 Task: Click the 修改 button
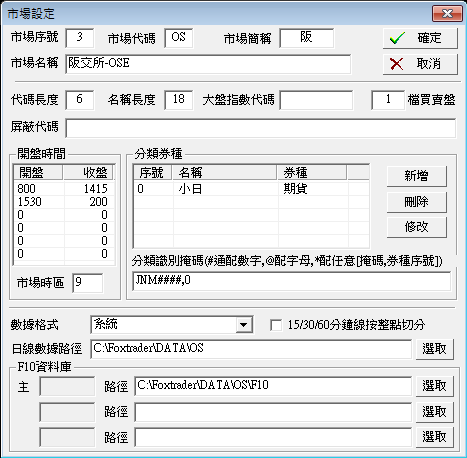click(416, 227)
